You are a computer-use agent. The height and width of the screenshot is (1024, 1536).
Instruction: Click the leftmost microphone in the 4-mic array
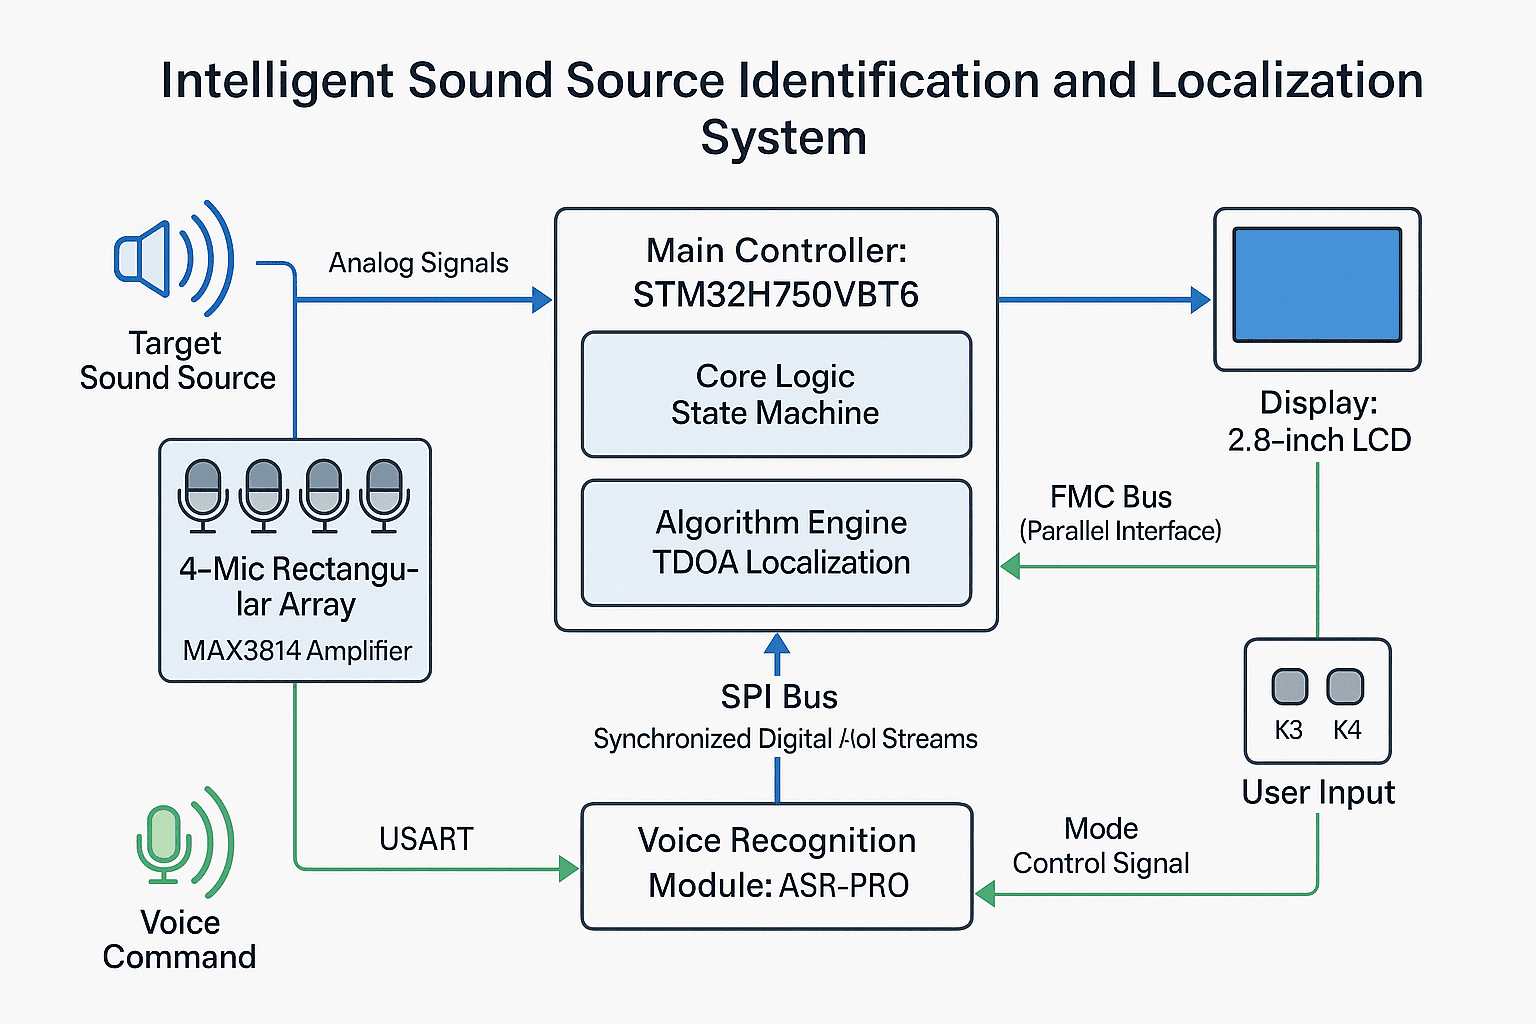(203, 495)
